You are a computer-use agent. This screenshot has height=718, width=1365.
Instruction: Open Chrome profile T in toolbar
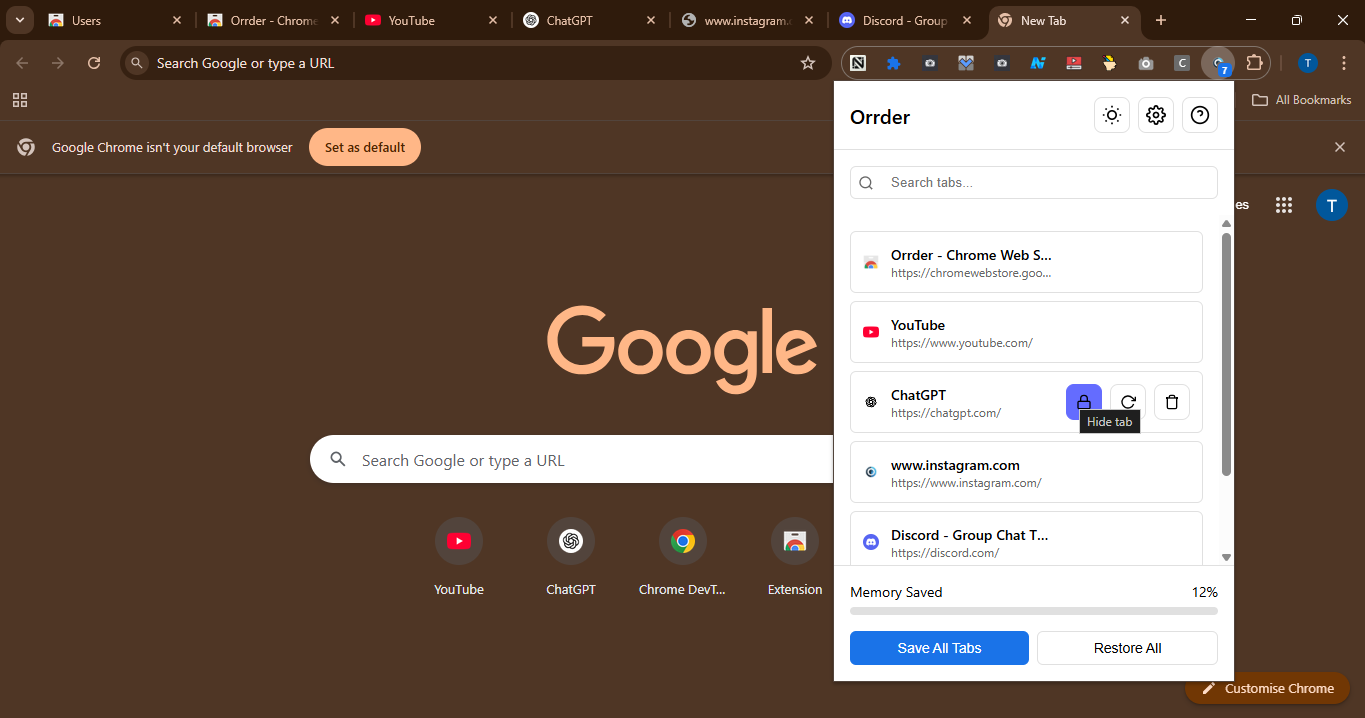point(1307,63)
